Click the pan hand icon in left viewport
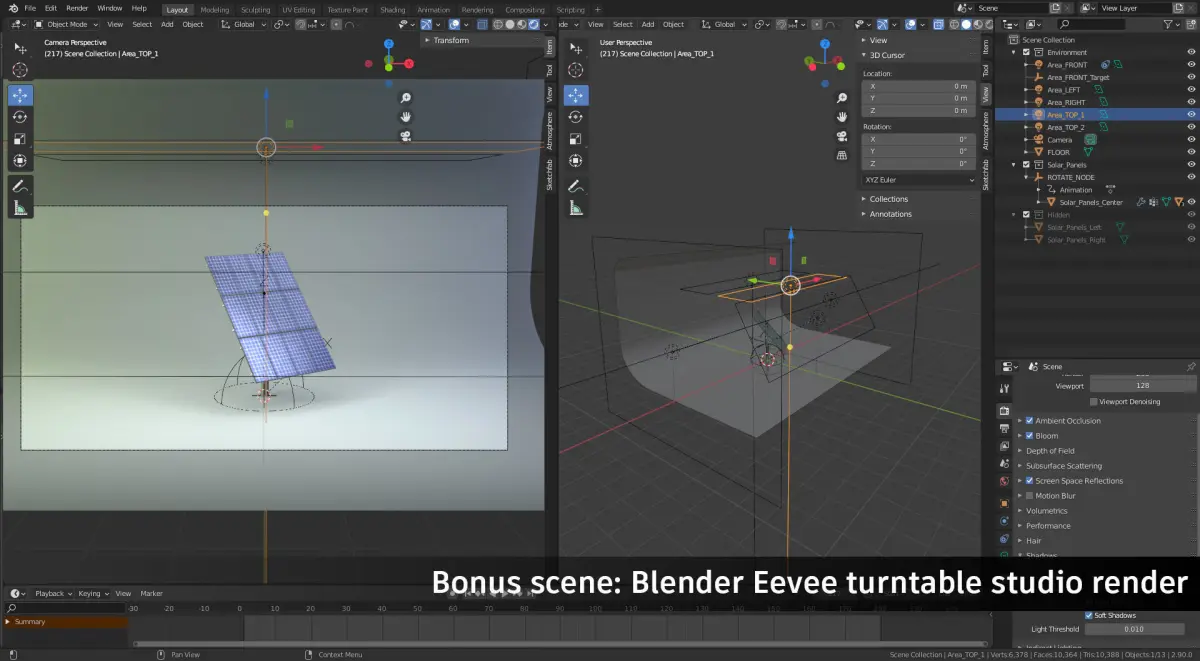The image size is (1200, 661). pyautogui.click(x=406, y=117)
